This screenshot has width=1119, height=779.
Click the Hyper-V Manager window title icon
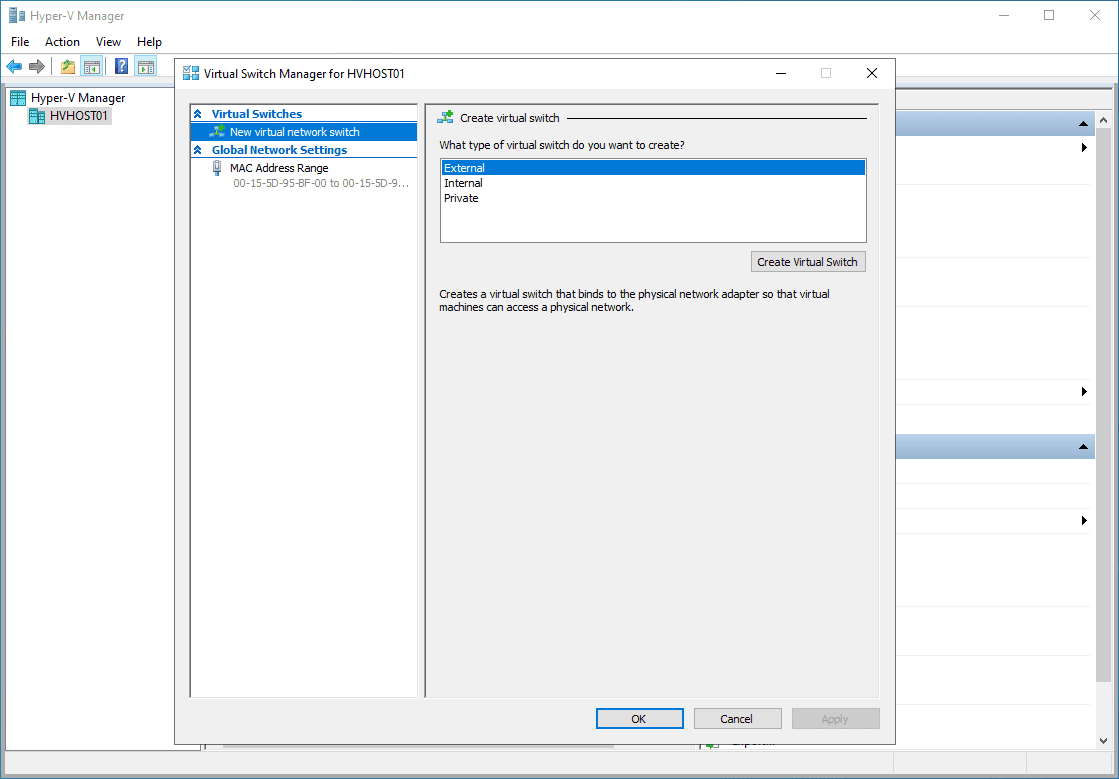[16, 16]
